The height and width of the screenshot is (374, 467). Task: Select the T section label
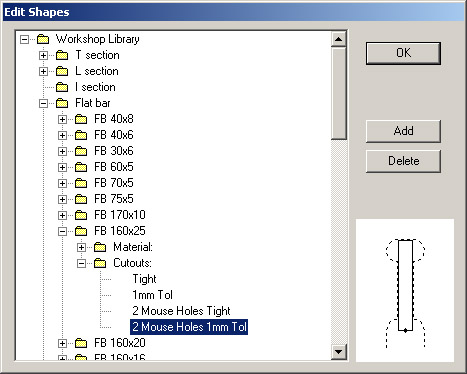97,55
